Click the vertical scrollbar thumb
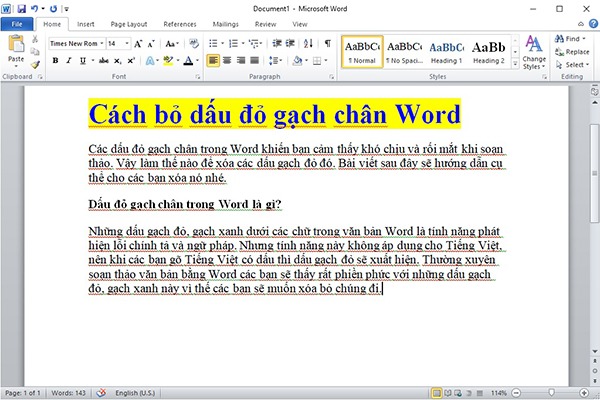The width and height of the screenshot is (600, 400). pos(595,173)
